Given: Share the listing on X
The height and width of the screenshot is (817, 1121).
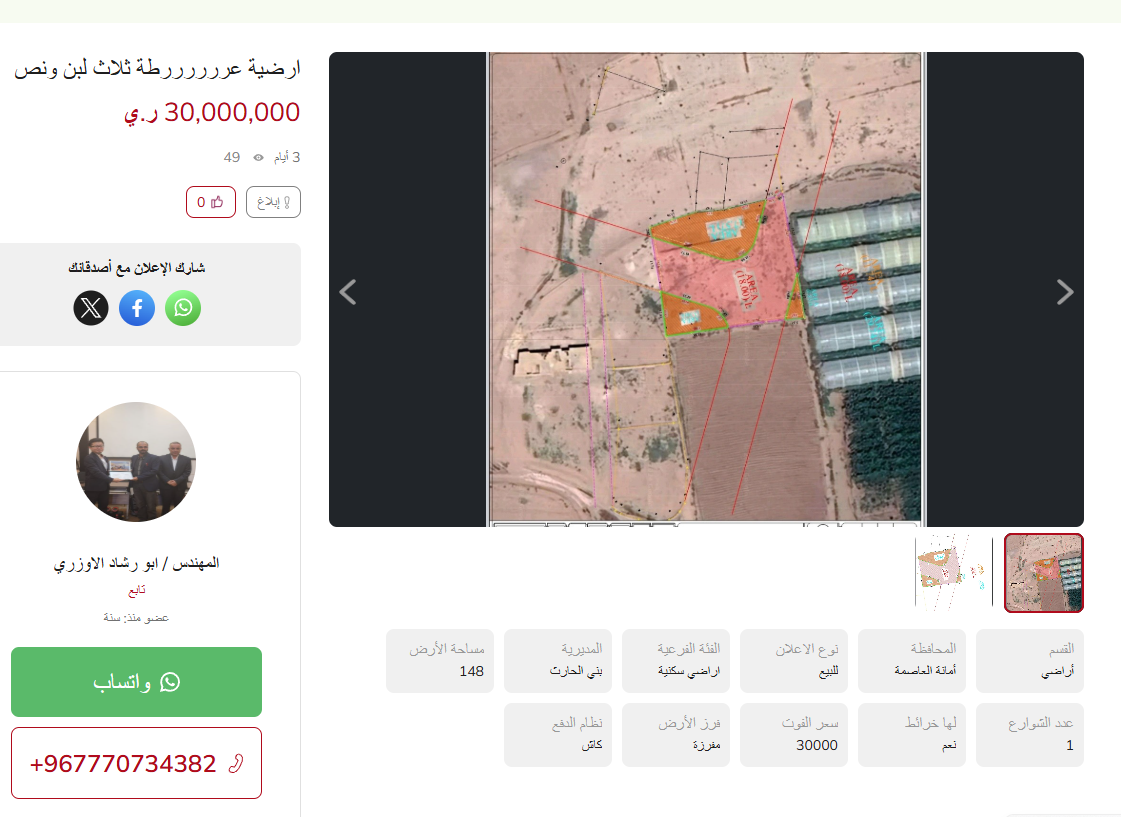Looking at the screenshot, I should (91, 308).
